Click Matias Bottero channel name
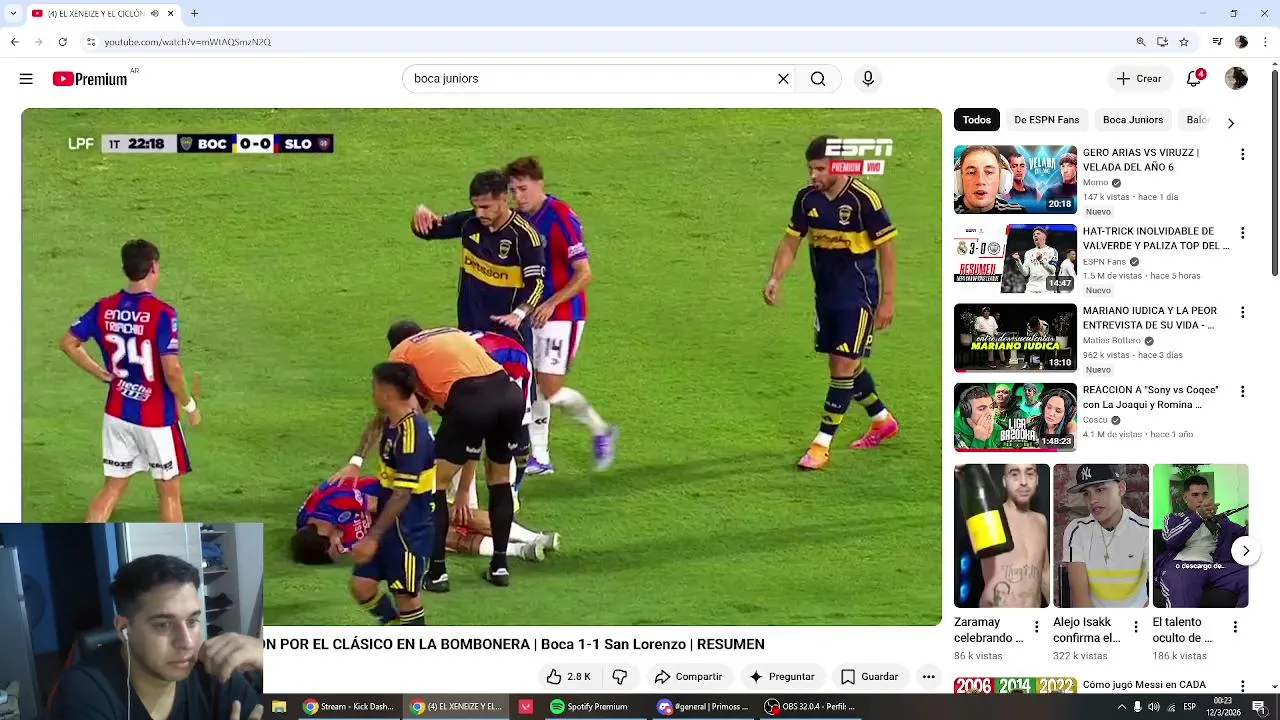The width and height of the screenshot is (1280, 720). click(x=1112, y=341)
